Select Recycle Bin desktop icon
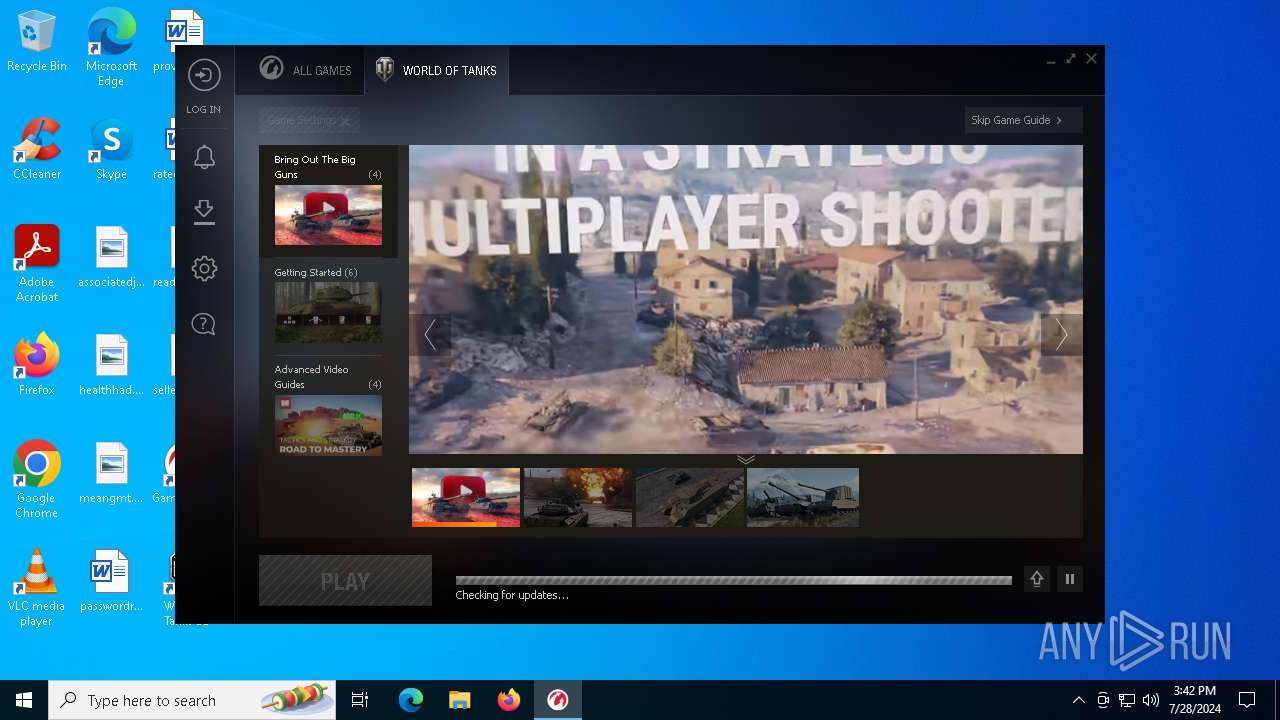This screenshot has width=1280, height=720. pos(37,42)
